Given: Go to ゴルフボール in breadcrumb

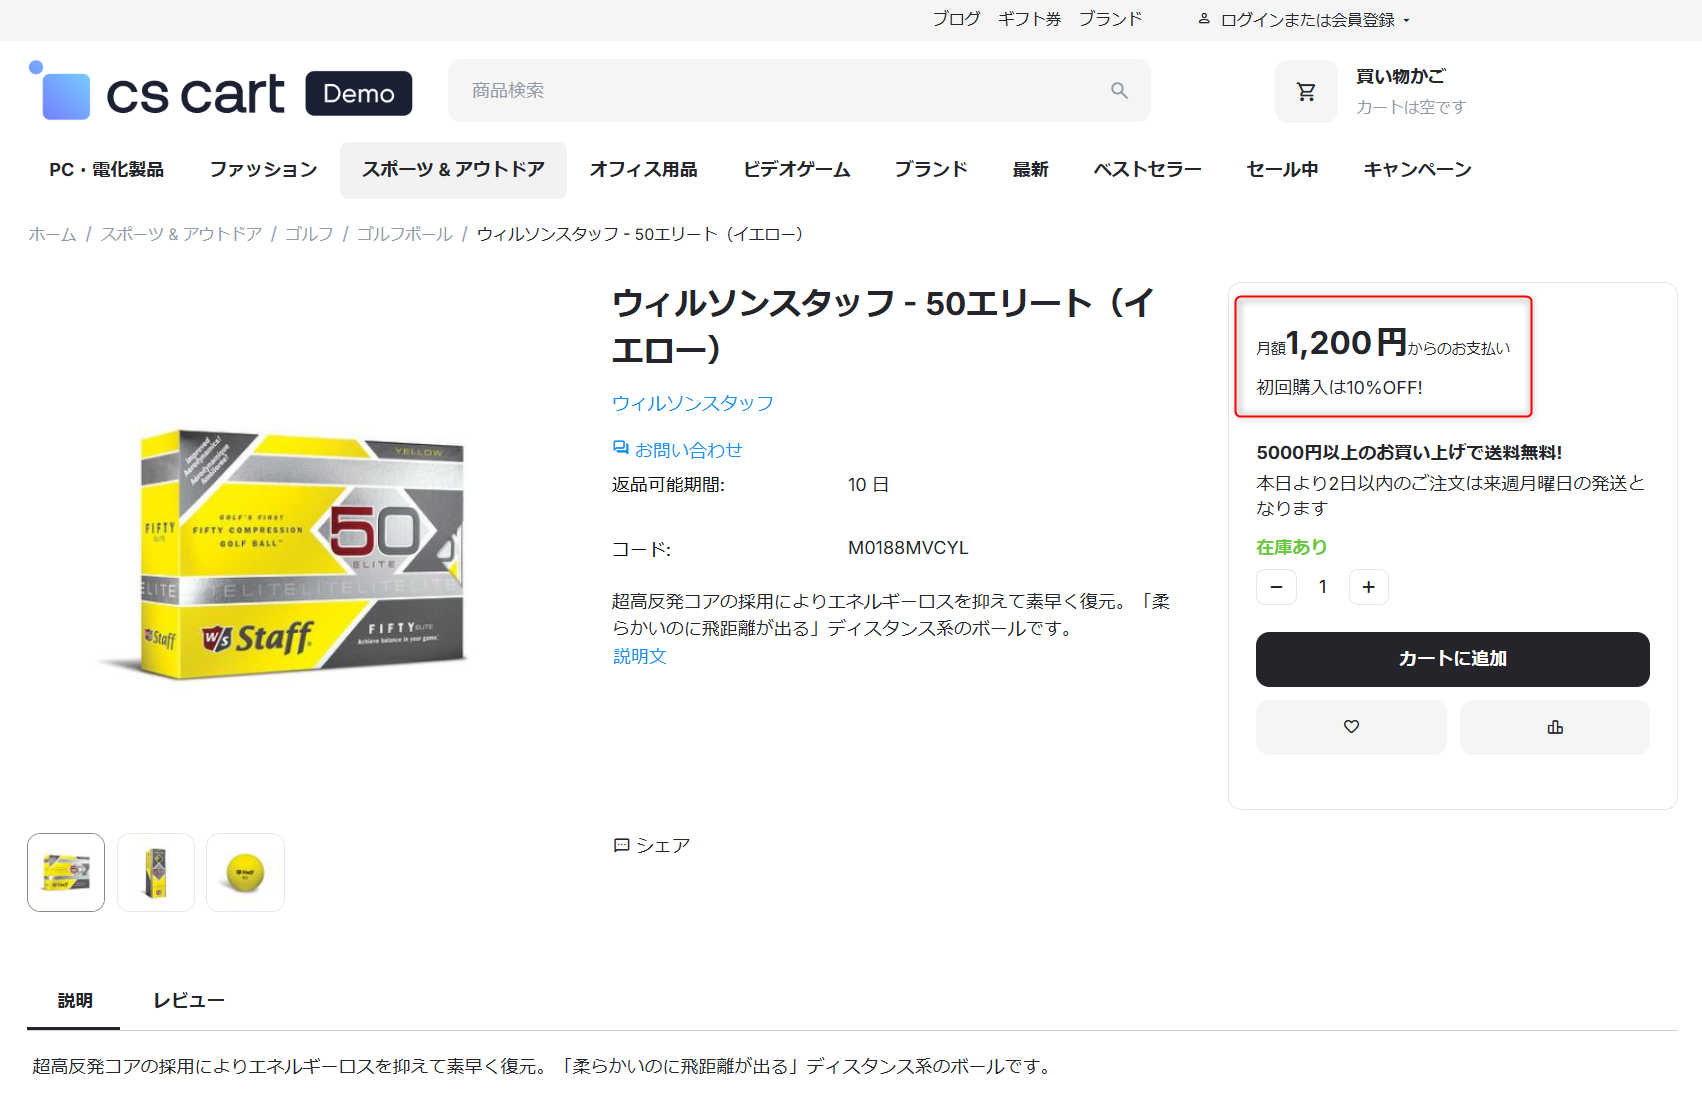Looking at the screenshot, I should pyautogui.click(x=404, y=234).
